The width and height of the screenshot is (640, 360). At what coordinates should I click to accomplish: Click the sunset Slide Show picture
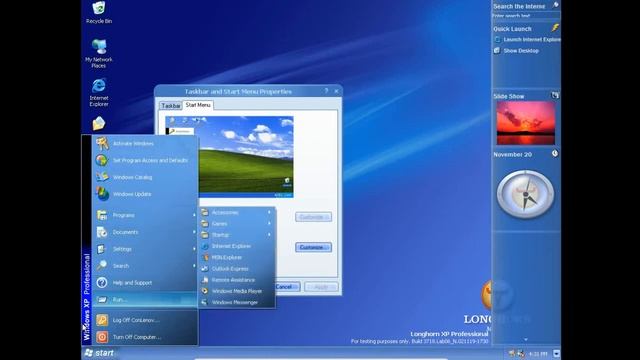(526, 123)
